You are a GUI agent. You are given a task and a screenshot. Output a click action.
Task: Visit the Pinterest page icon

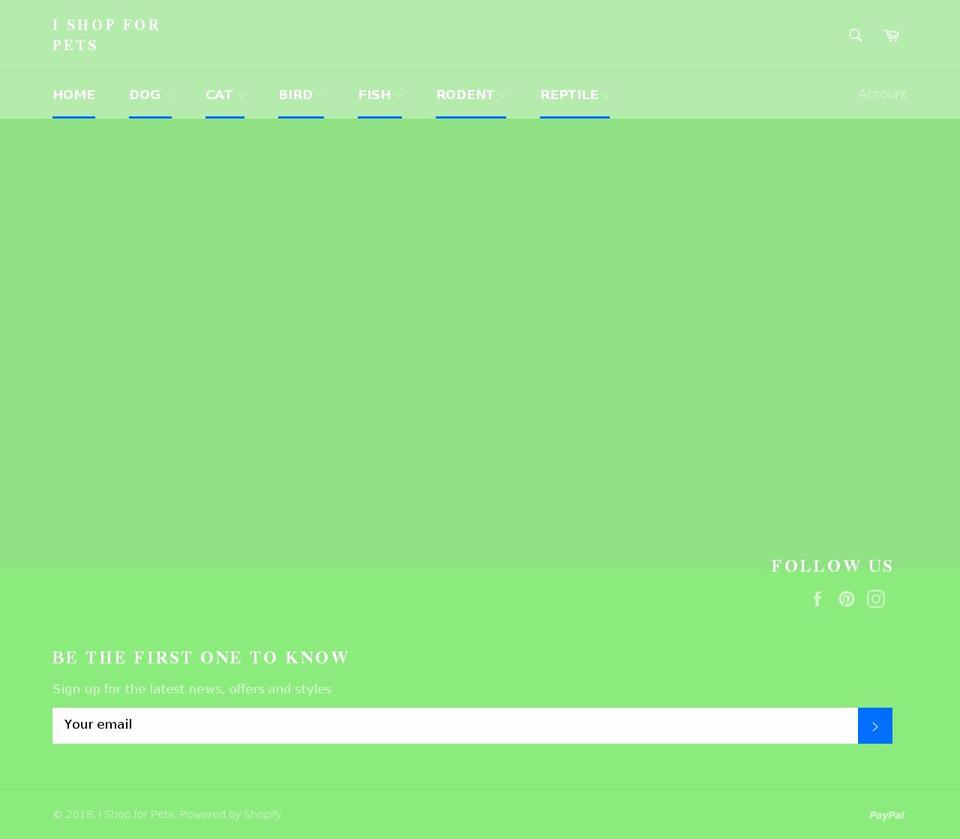[x=846, y=598]
